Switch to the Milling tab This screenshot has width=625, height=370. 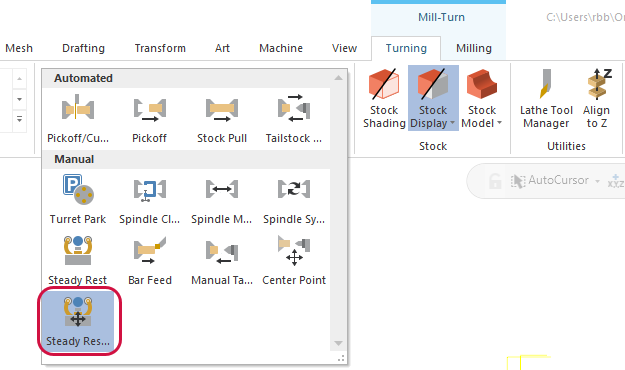point(474,48)
